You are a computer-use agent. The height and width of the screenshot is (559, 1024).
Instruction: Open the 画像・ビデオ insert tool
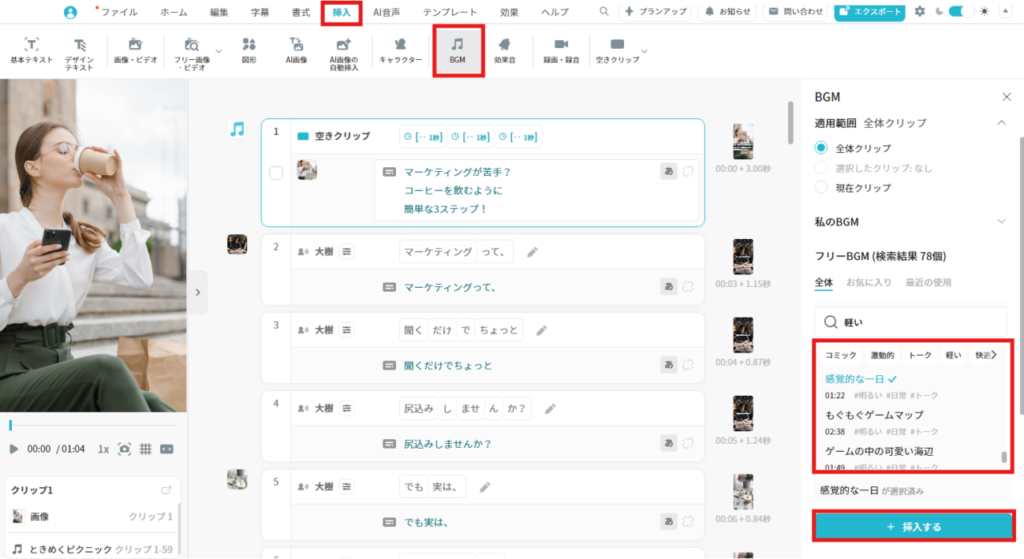(x=135, y=51)
